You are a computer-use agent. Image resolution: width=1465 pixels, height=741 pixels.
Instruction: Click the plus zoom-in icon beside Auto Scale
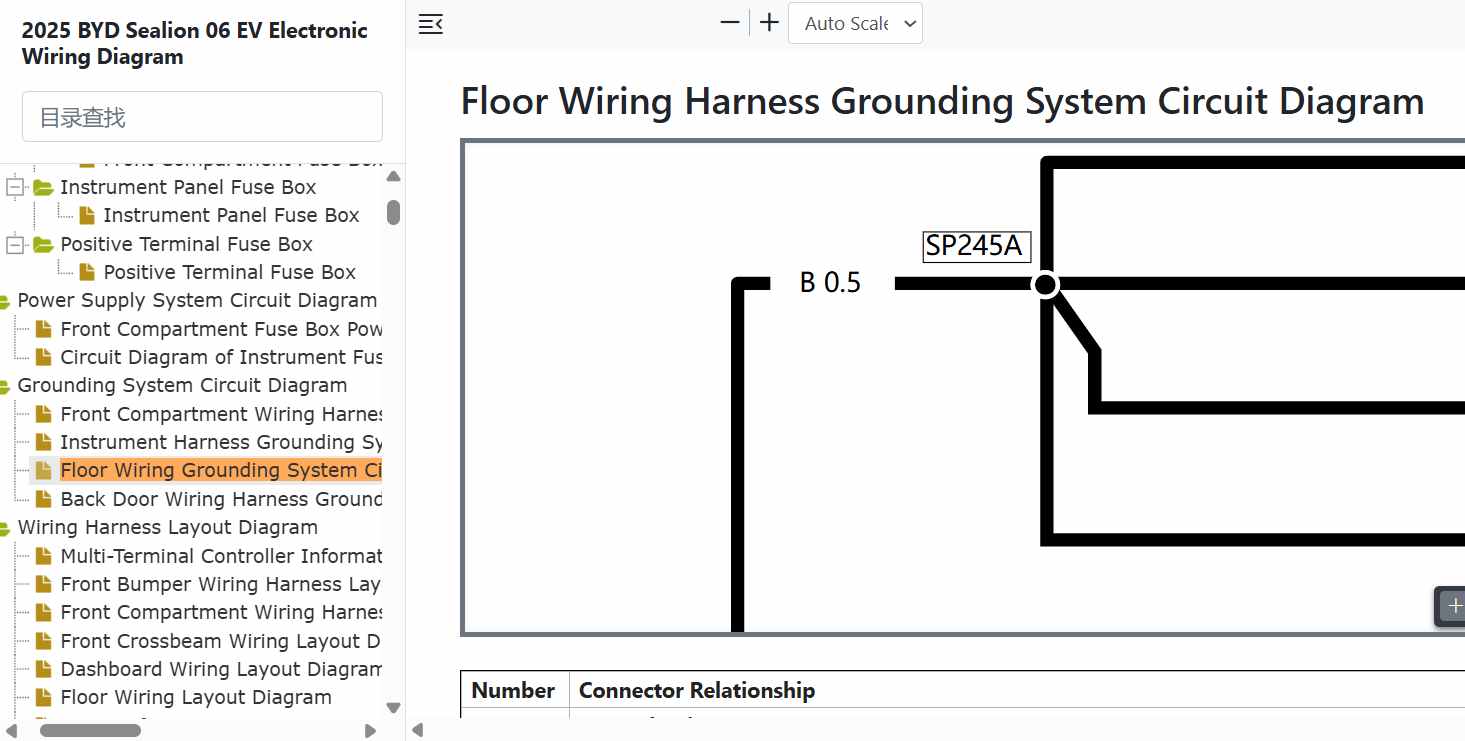click(x=769, y=23)
